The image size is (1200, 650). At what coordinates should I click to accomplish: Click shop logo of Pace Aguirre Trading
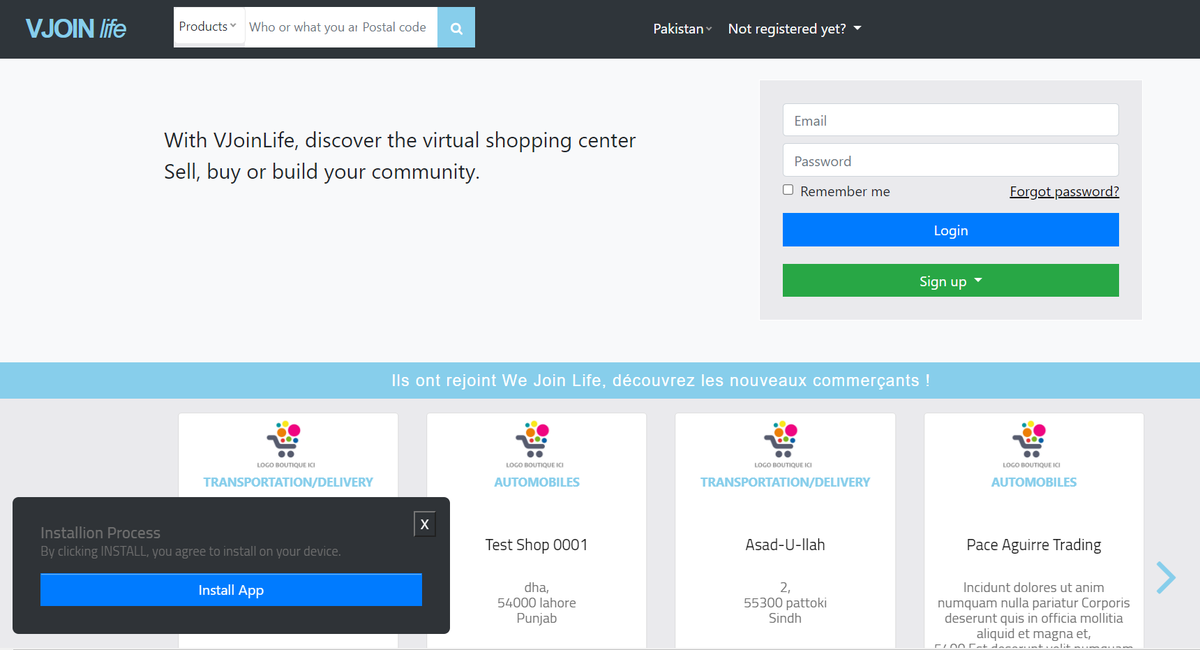[x=1034, y=444]
